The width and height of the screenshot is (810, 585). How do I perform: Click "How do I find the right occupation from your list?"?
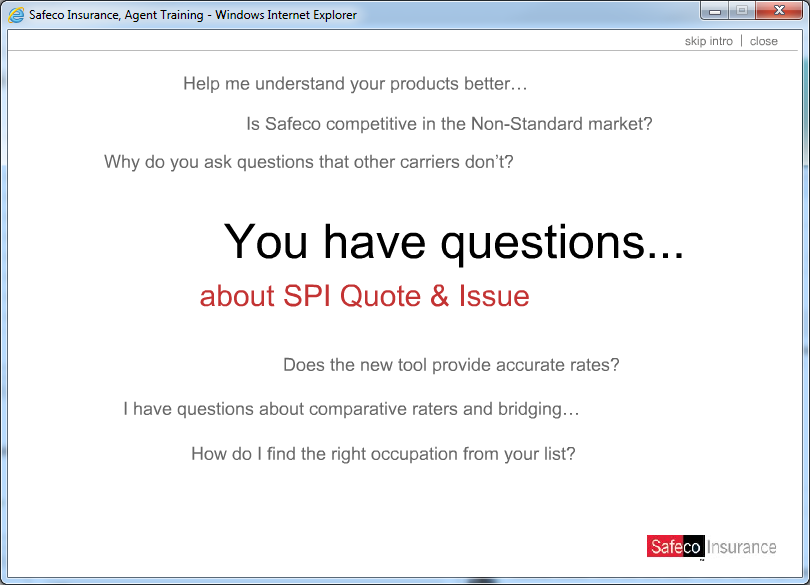tap(383, 454)
